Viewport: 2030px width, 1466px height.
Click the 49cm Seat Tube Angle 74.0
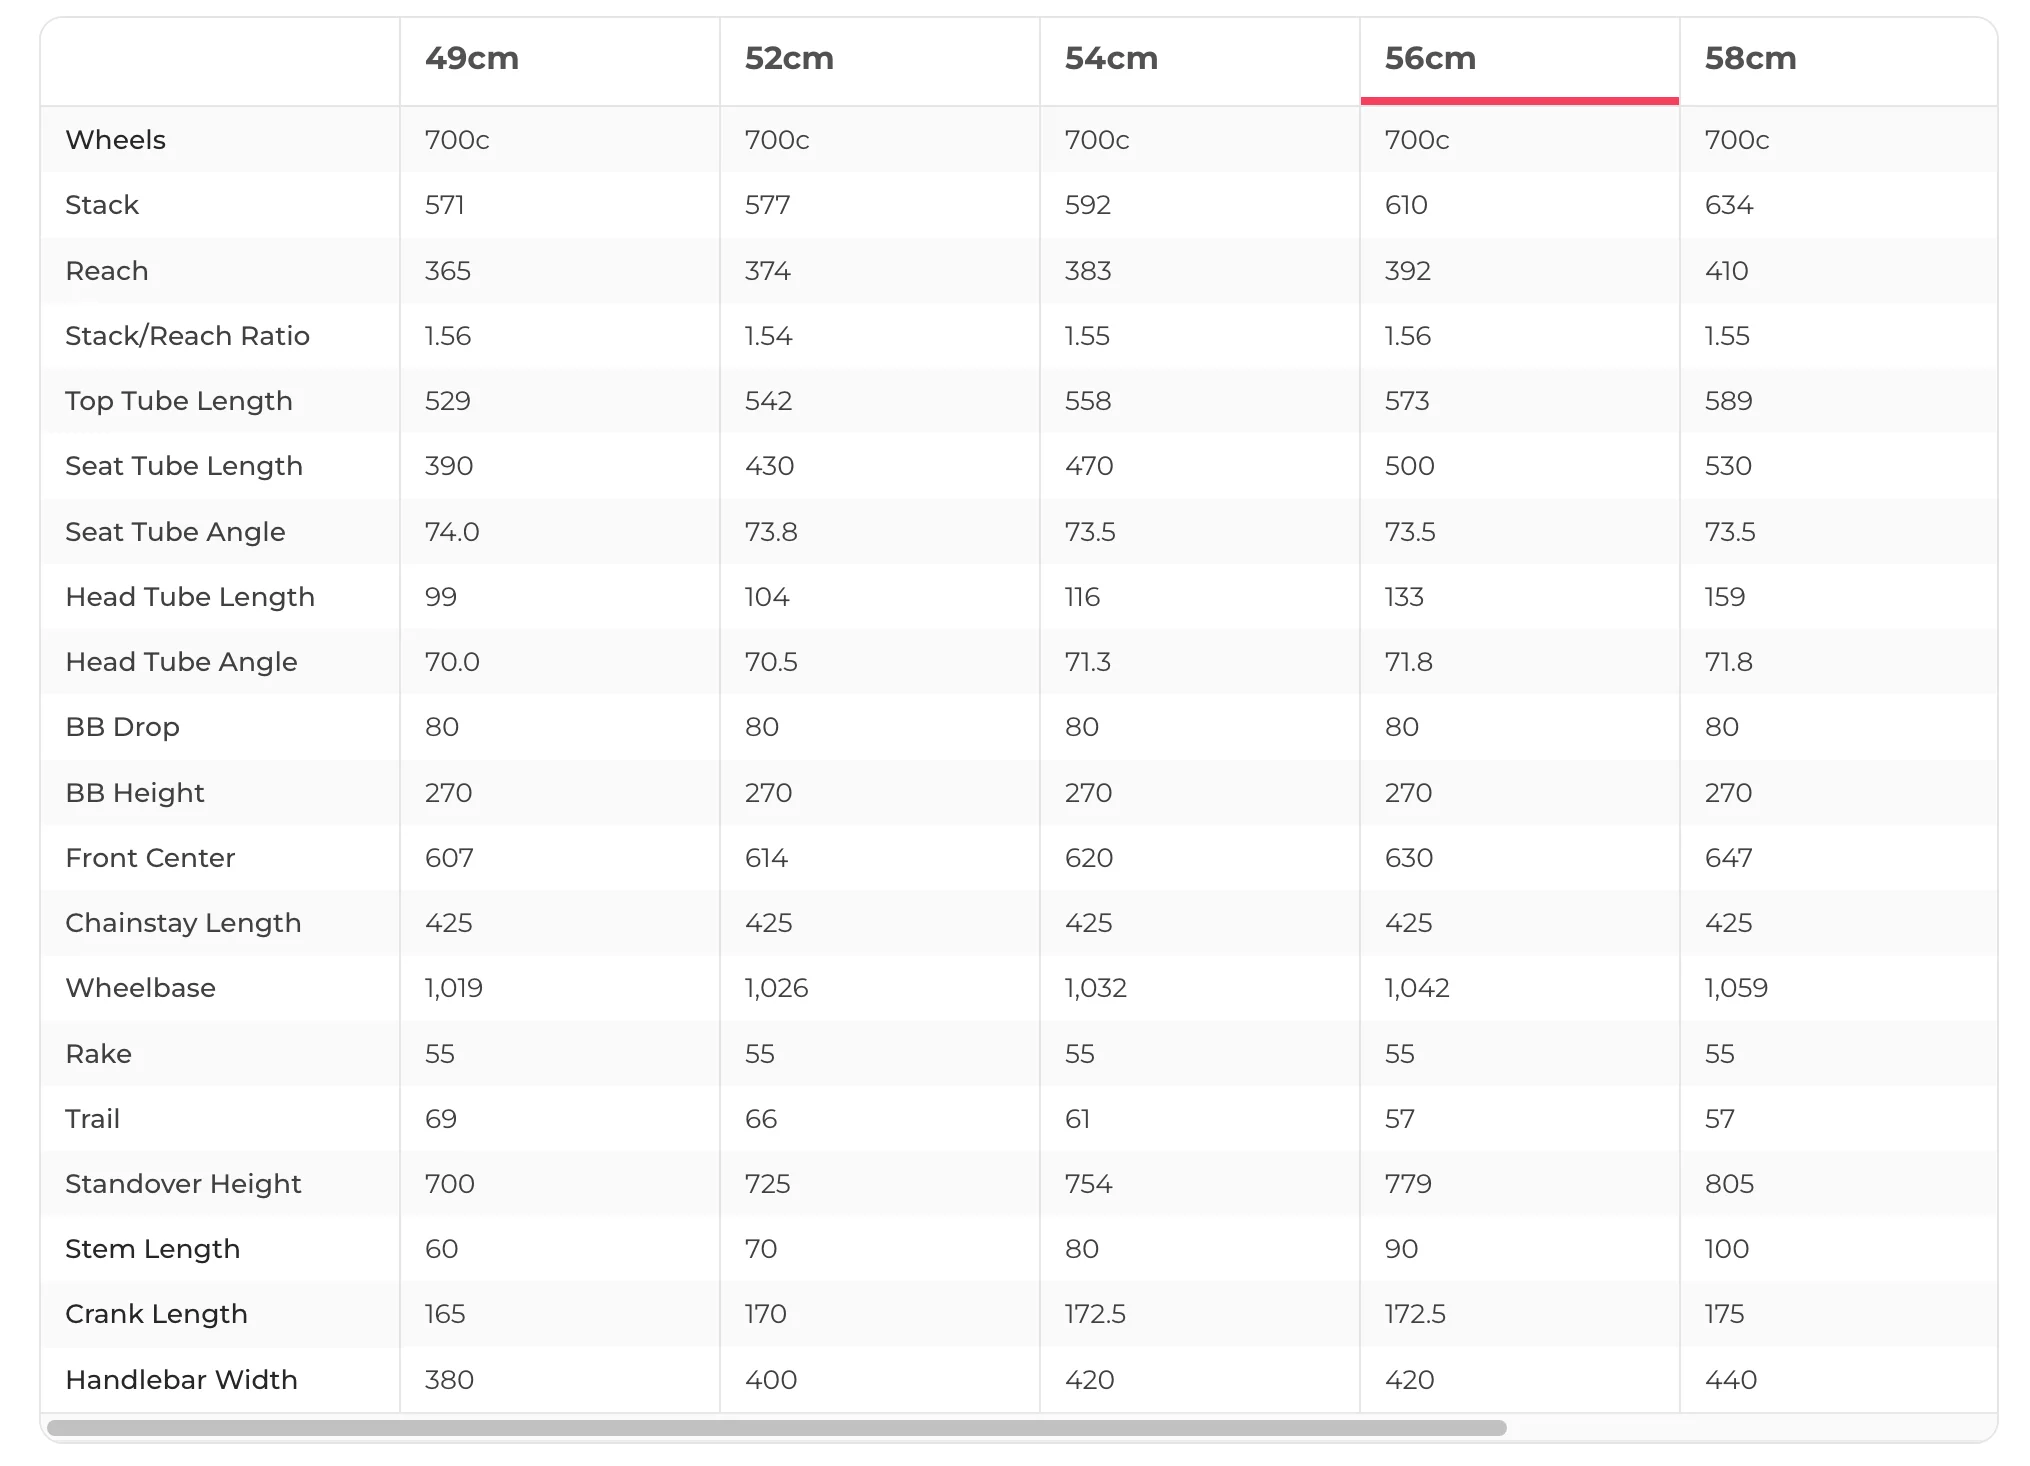tap(452, 532)
